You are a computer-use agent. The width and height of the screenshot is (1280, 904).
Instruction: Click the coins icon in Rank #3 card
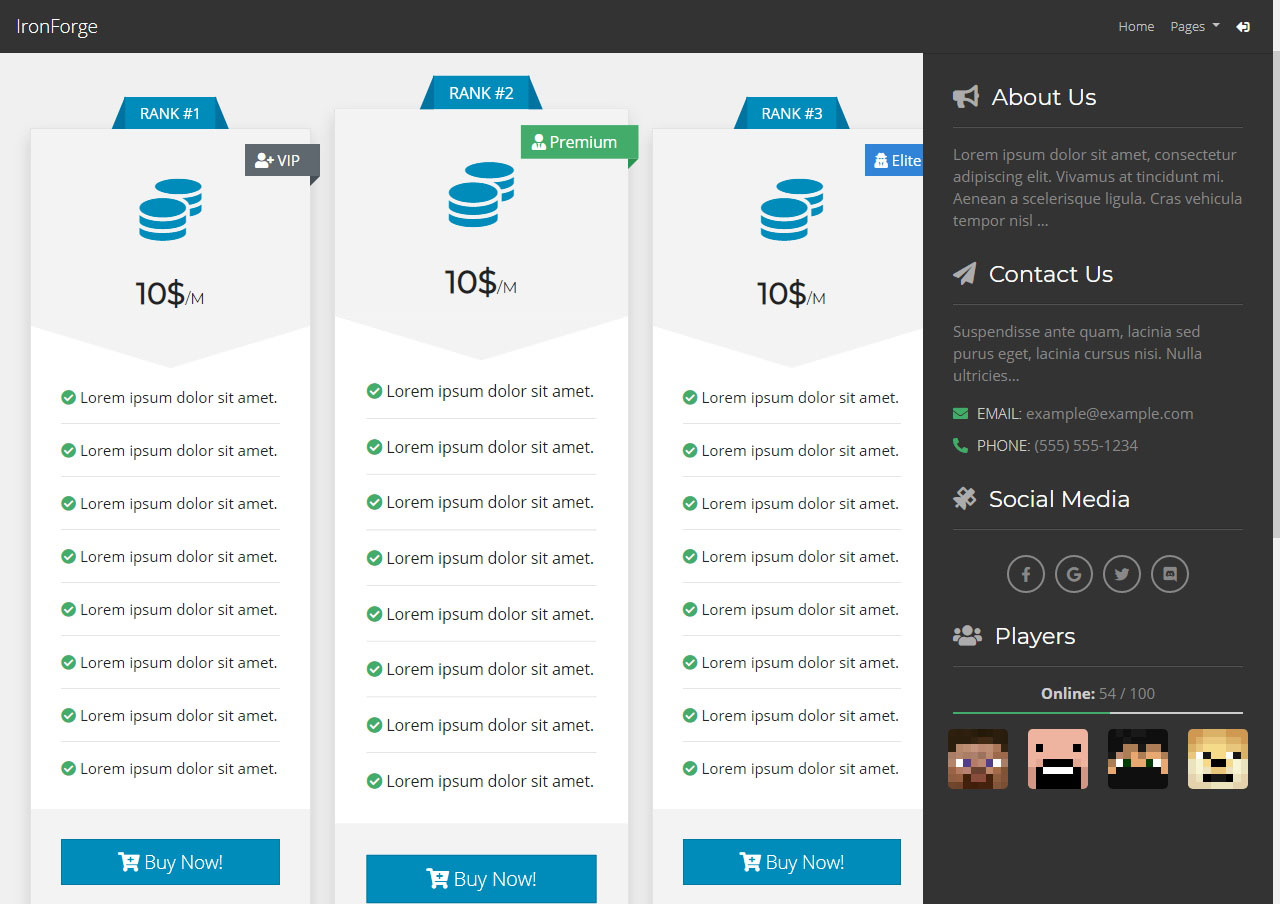pyautogui.click(x=791, y=209)
